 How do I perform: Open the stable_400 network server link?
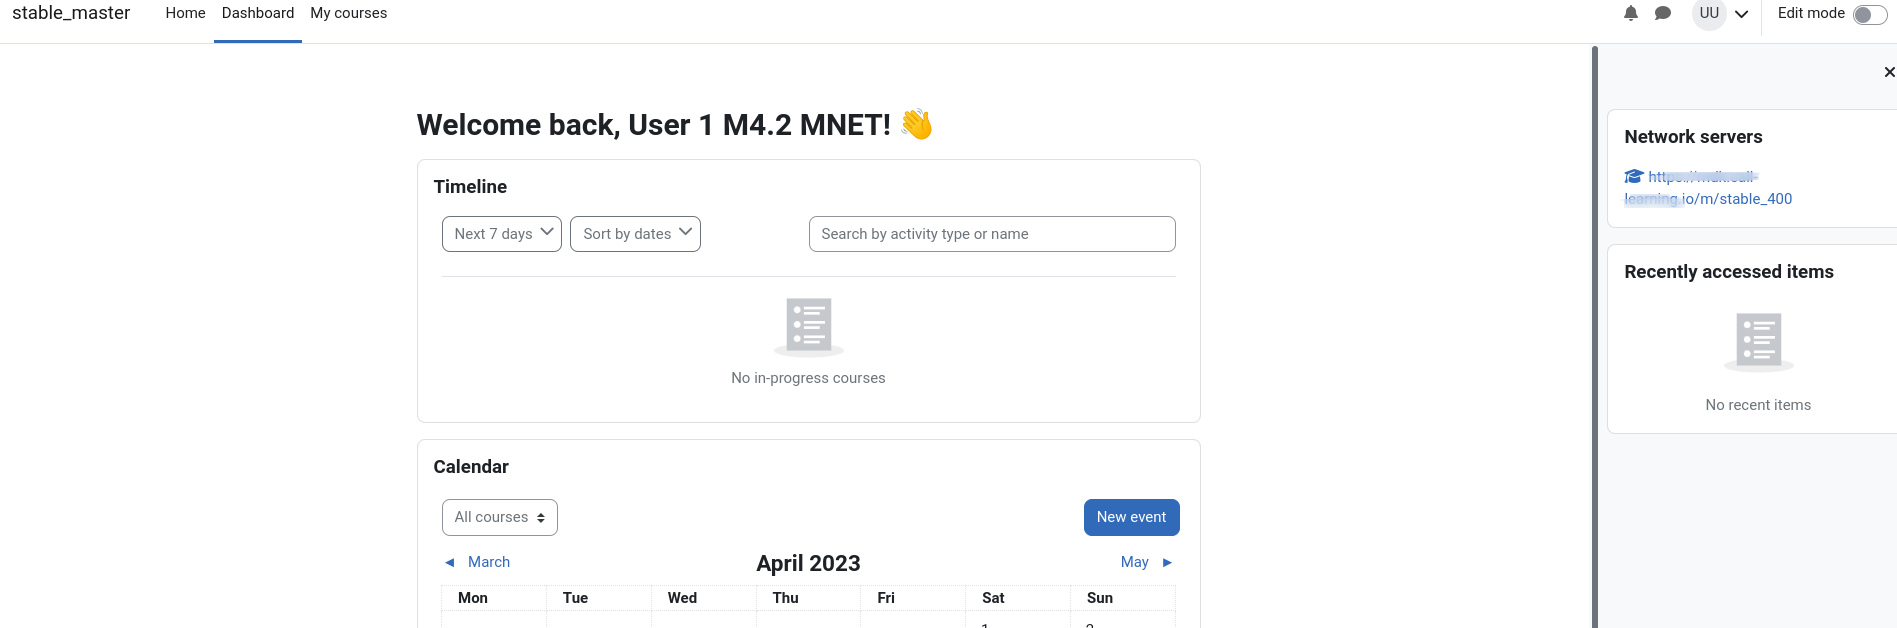click(1708, 188)
